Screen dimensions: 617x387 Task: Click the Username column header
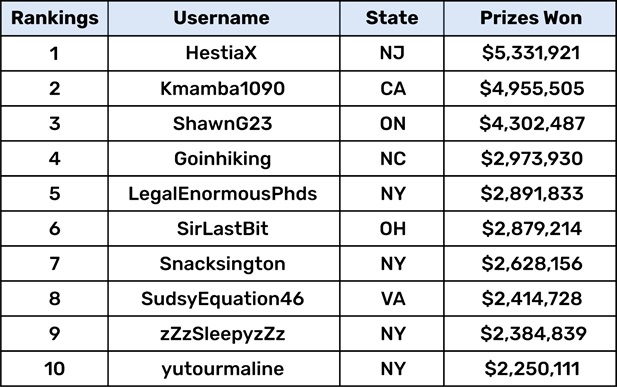(x=222, y=18)
